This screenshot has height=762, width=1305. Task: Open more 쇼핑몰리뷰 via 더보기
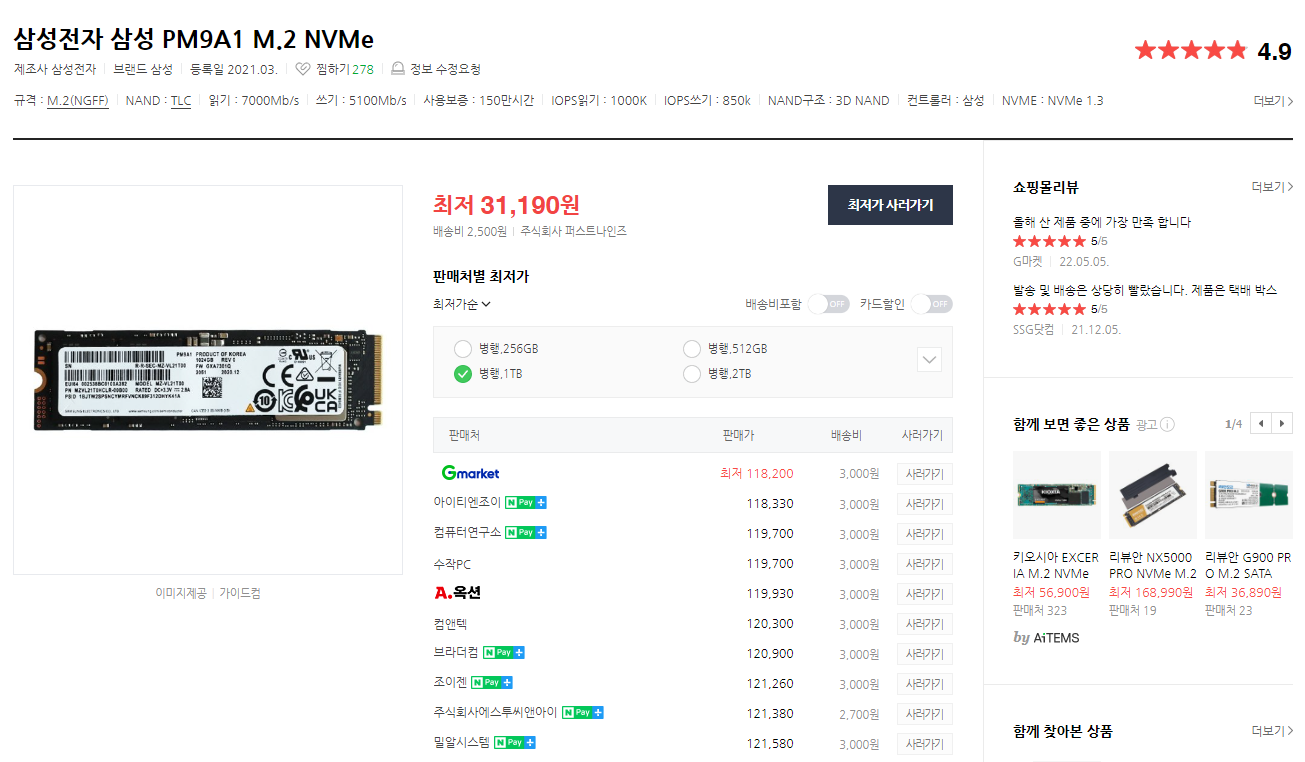tap(1272, 187)
